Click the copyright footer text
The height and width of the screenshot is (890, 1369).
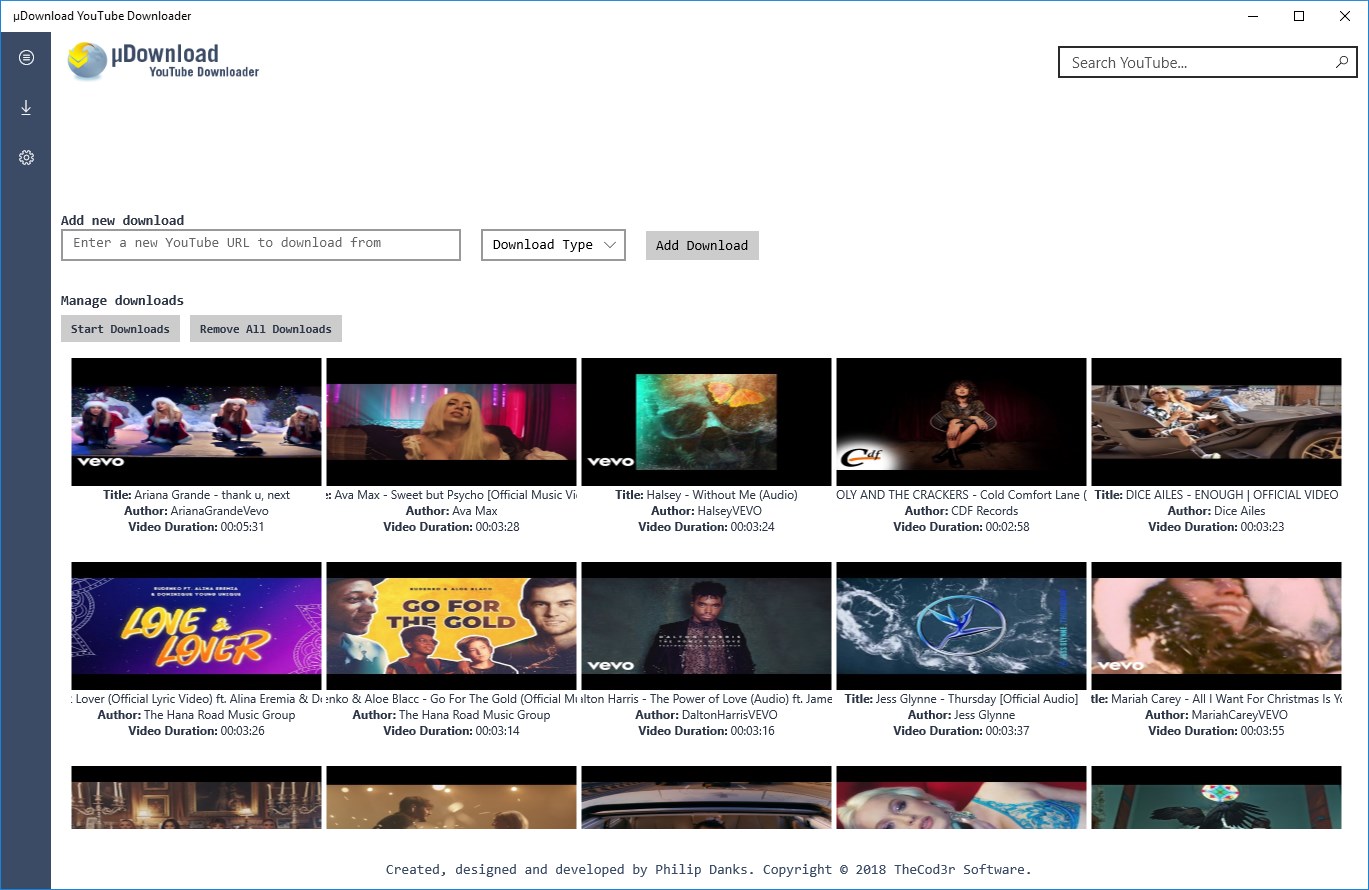(708, 869)
